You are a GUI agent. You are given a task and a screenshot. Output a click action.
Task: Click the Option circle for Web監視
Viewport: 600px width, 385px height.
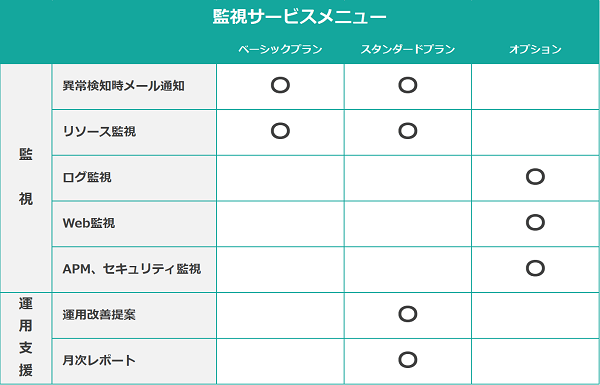pos(535,222)
